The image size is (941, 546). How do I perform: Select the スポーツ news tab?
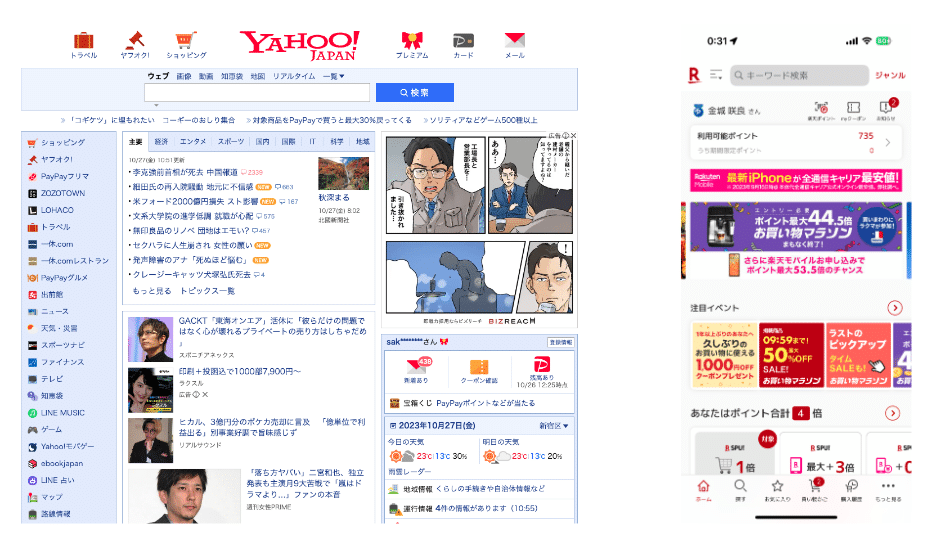pyautogui.click(x=230, y=142)
